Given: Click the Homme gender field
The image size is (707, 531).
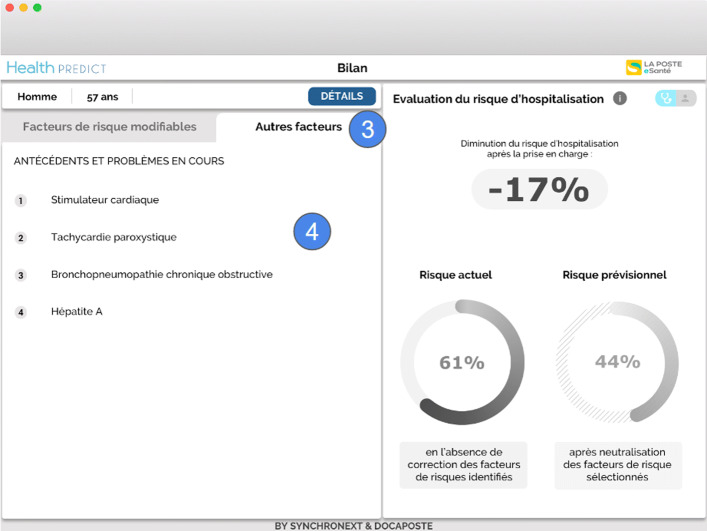Looking at the screenshot, I should point(37,96).
